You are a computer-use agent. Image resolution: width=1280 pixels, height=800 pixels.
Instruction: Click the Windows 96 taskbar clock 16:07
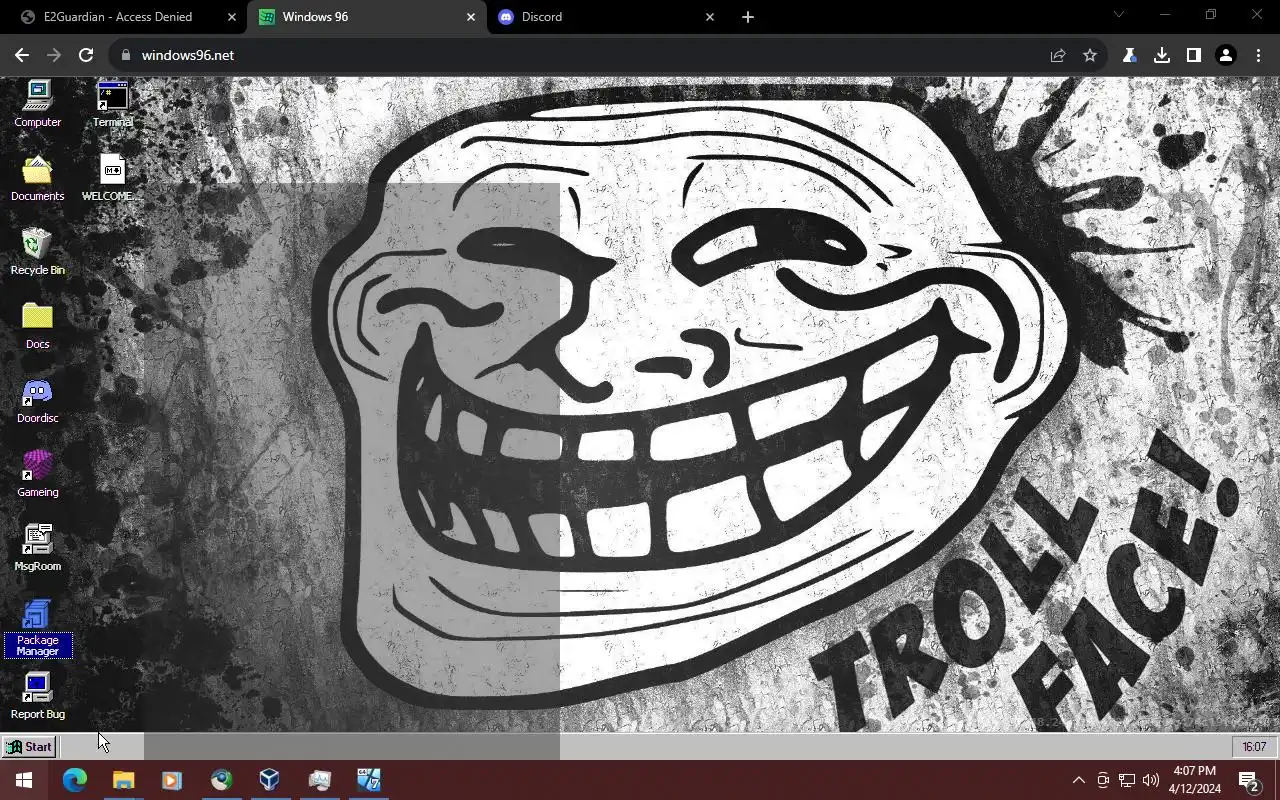click(x=1254, y=746)
